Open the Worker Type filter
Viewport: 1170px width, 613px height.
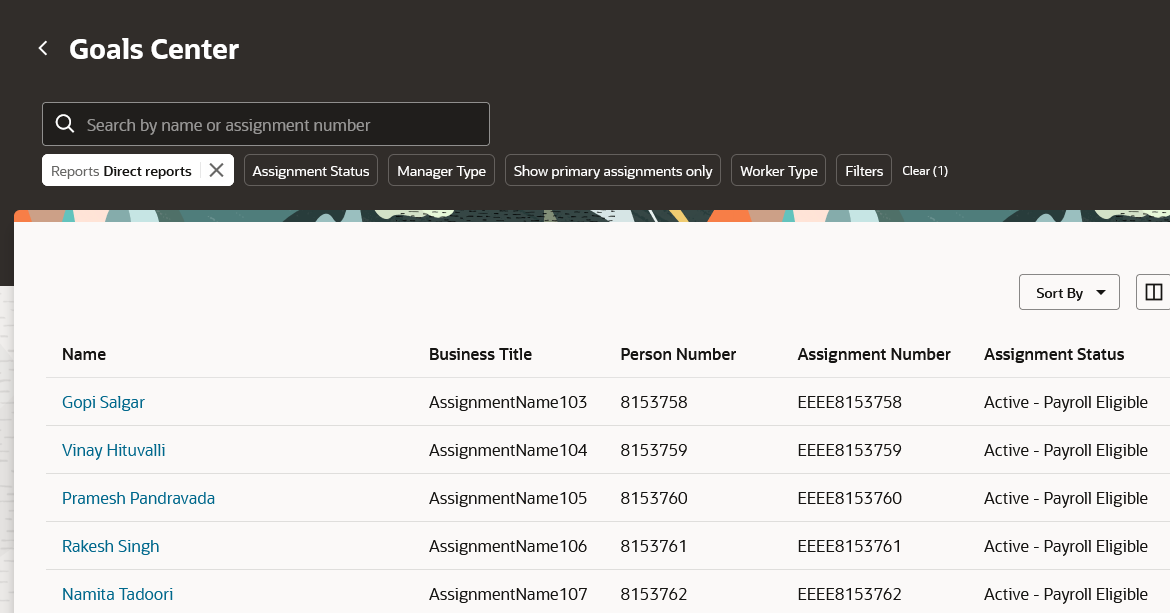click(x=778, y=171)
